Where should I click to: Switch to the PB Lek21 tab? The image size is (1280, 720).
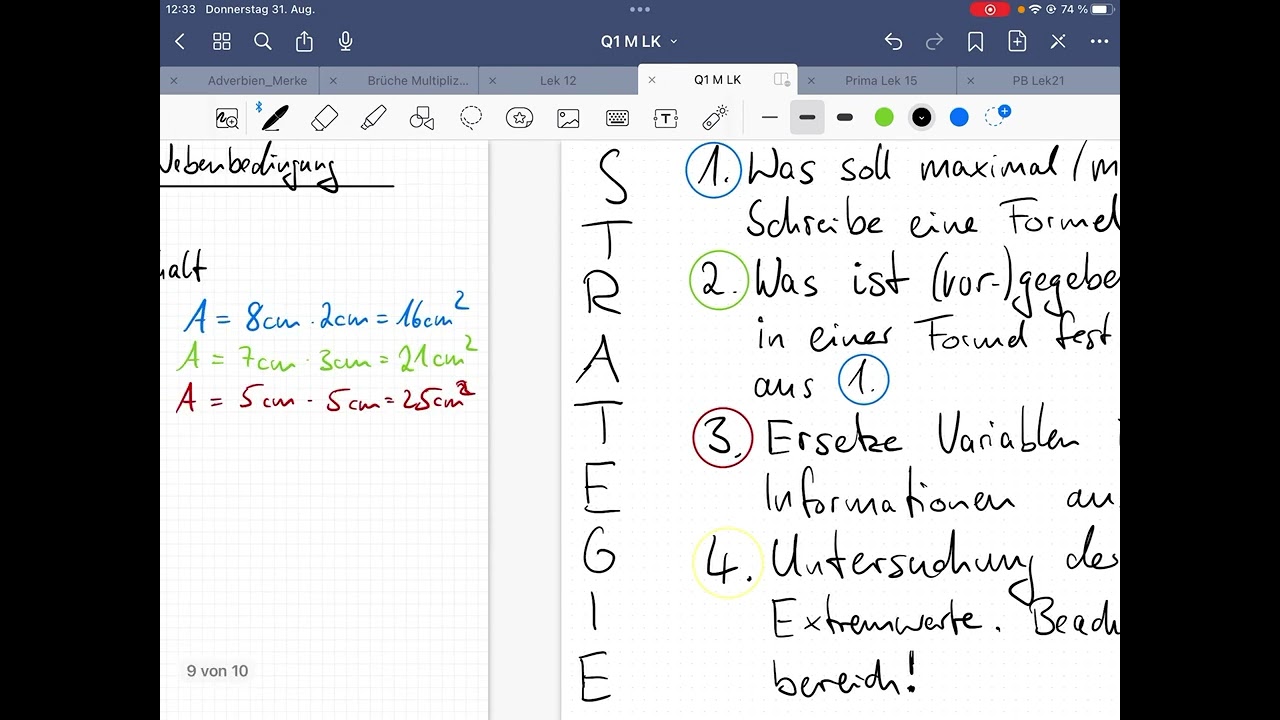[x=1038, y=80]
